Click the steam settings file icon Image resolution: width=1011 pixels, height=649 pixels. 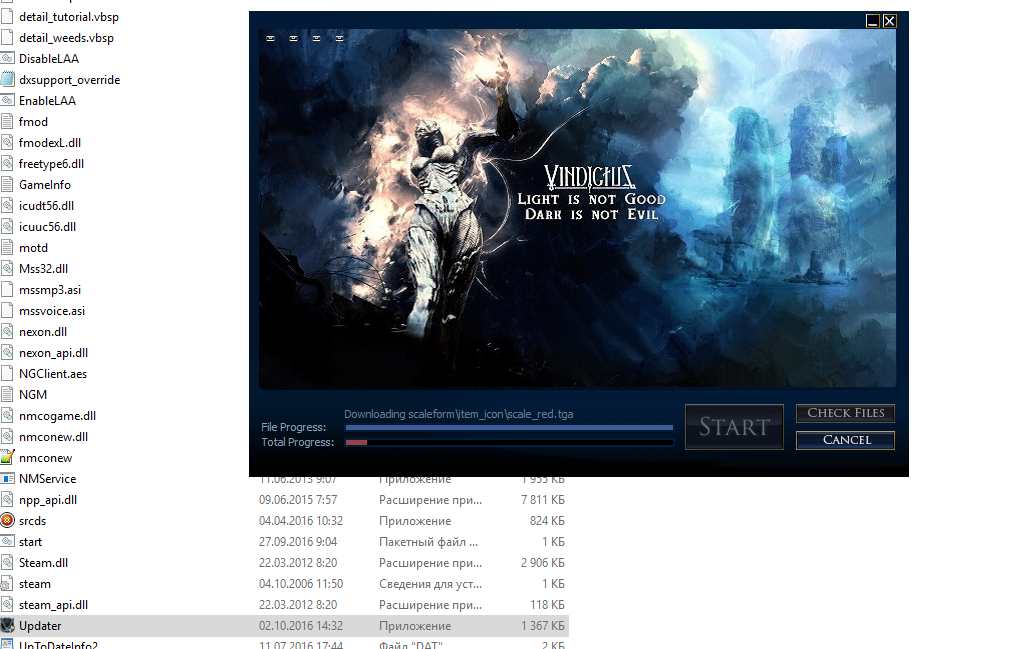click(7, 584)
